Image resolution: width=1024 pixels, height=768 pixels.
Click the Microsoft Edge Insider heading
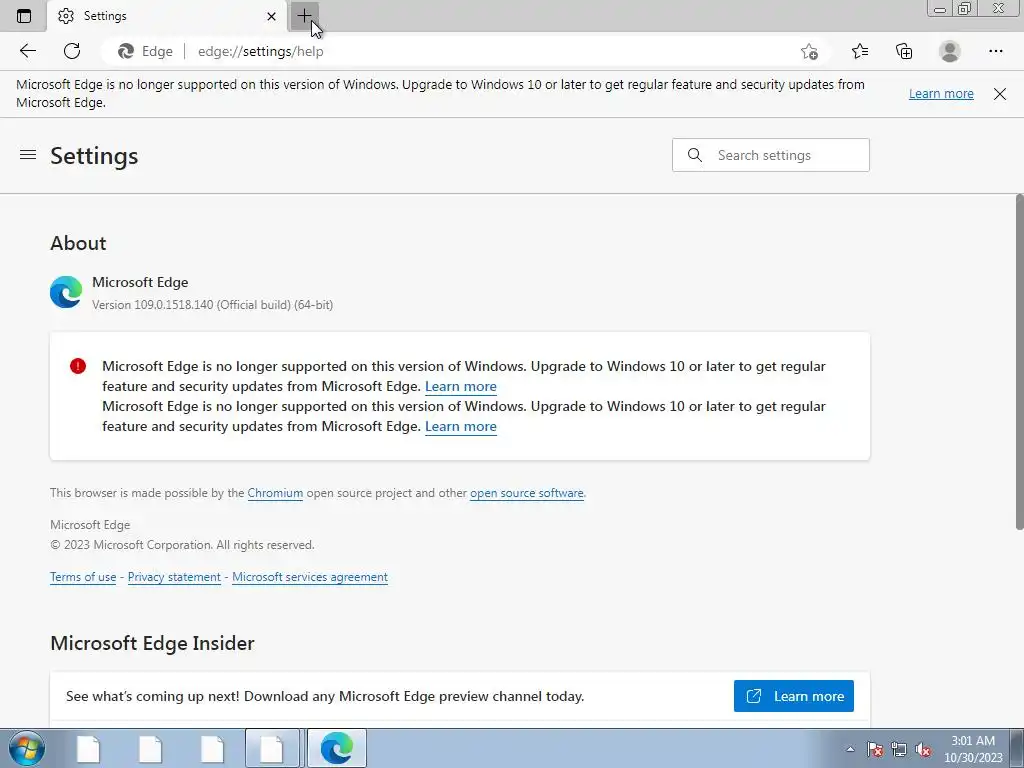[152, 643]
